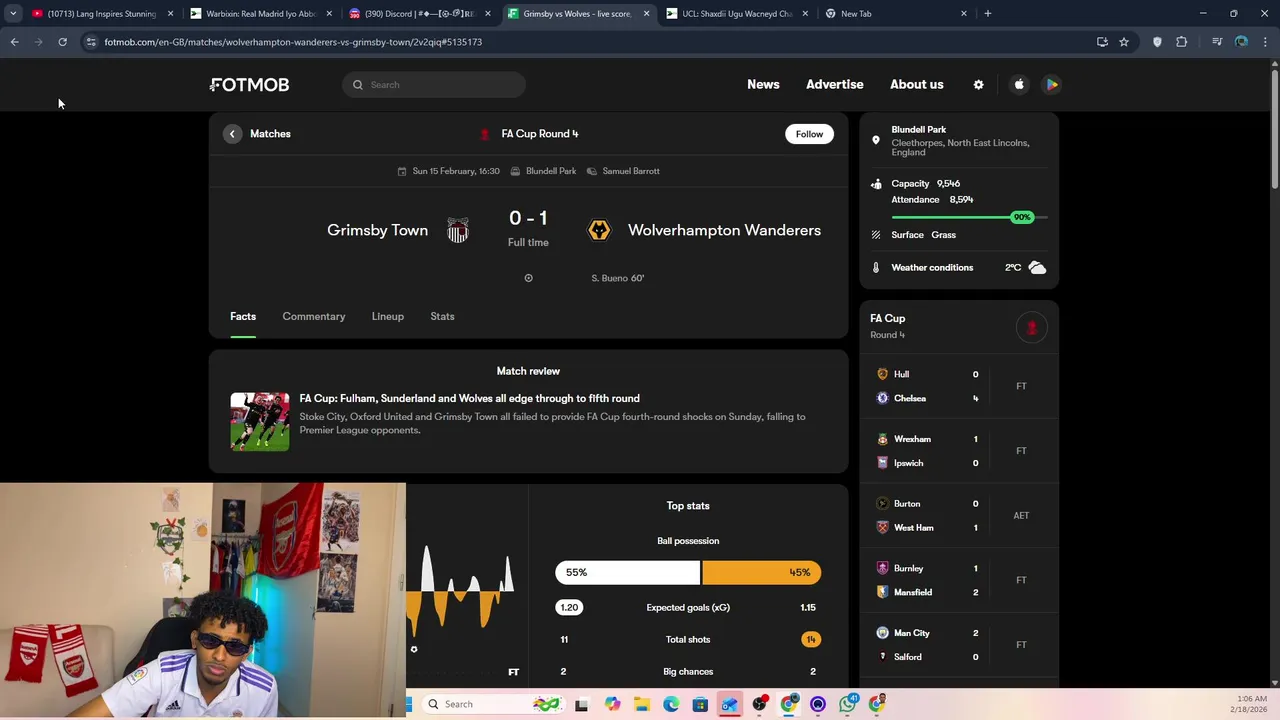1280x720 pixels.
Task: Open the FA Cup Round 4 link
Action: point(540,134)
